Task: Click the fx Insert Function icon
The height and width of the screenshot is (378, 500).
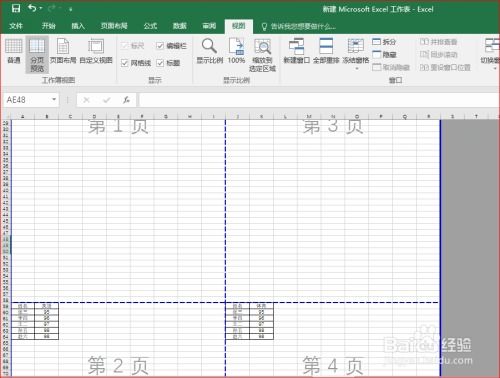Action: [x=126, y=100]
